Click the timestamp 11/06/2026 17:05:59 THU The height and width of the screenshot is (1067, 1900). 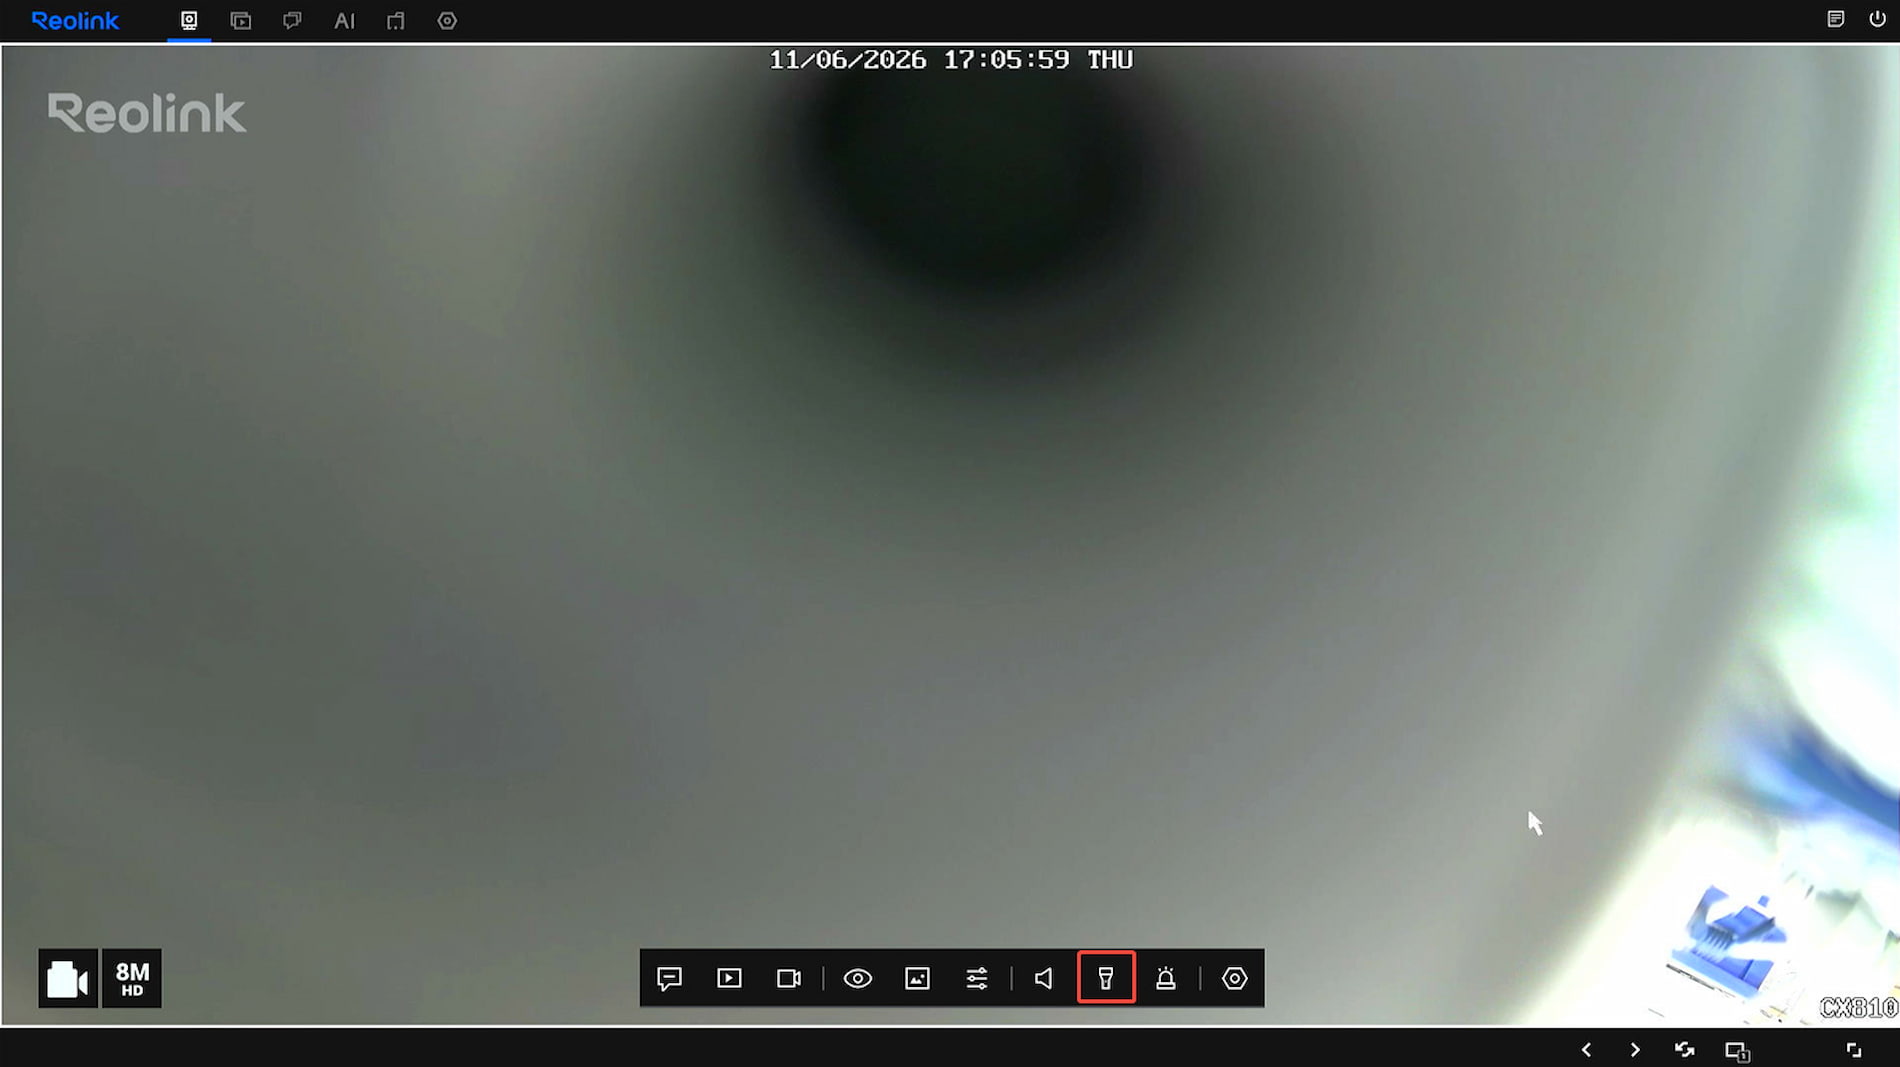pyautogui.click(x=950, y=60)
